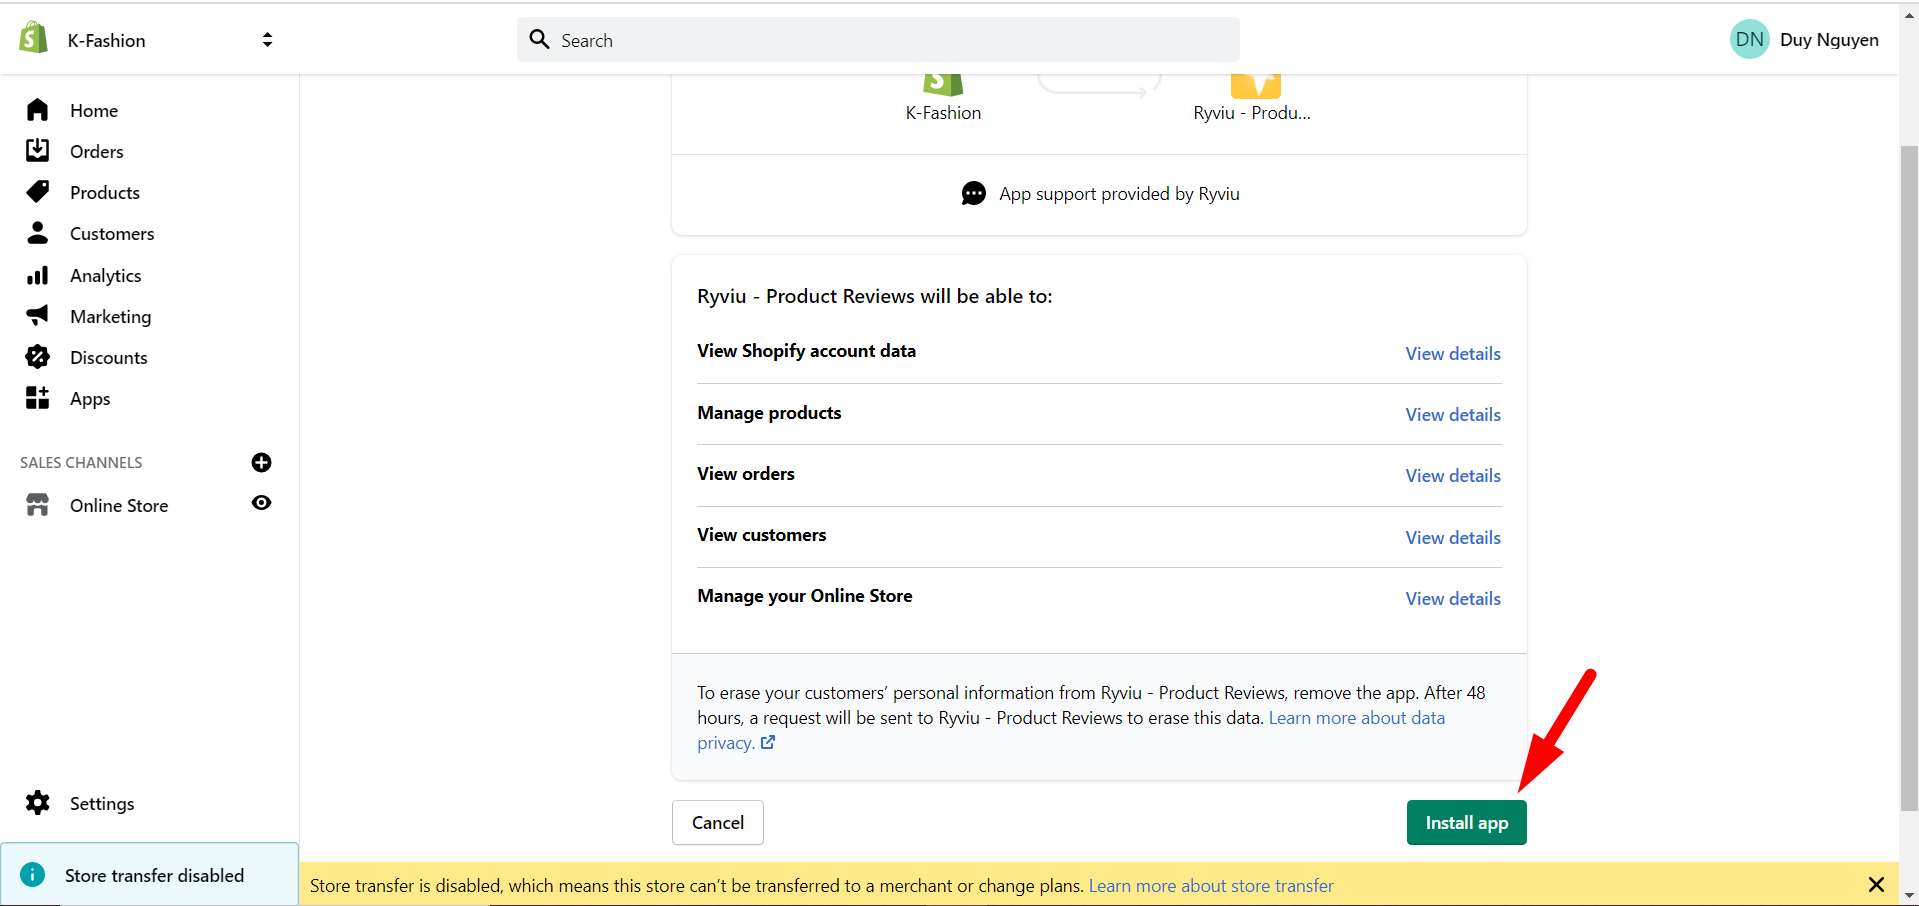Go to Orders in sidebar
This screenshot has width=1919, height=906.
pyautogui.click(x=97, y=152)
